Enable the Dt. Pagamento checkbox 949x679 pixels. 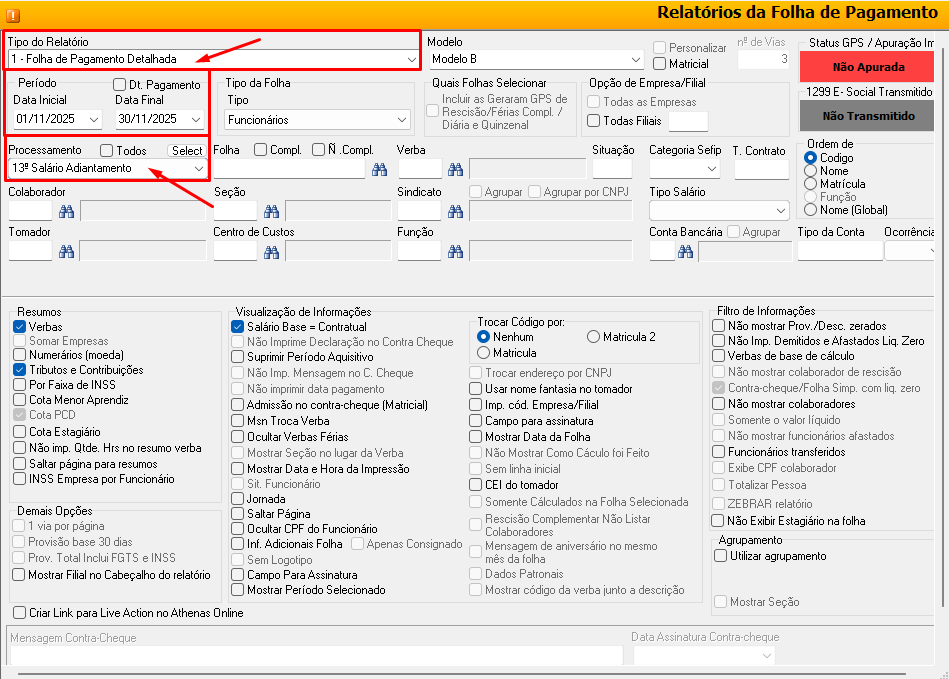[120, 85]
